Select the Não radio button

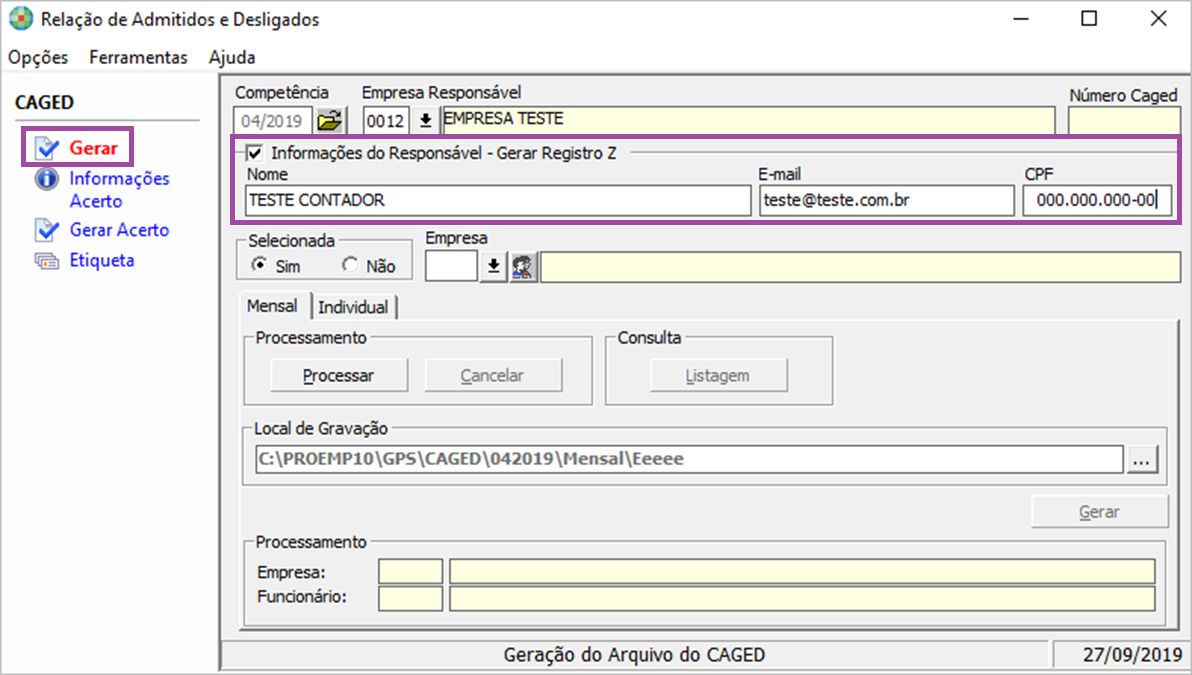[x=350, y=266]
